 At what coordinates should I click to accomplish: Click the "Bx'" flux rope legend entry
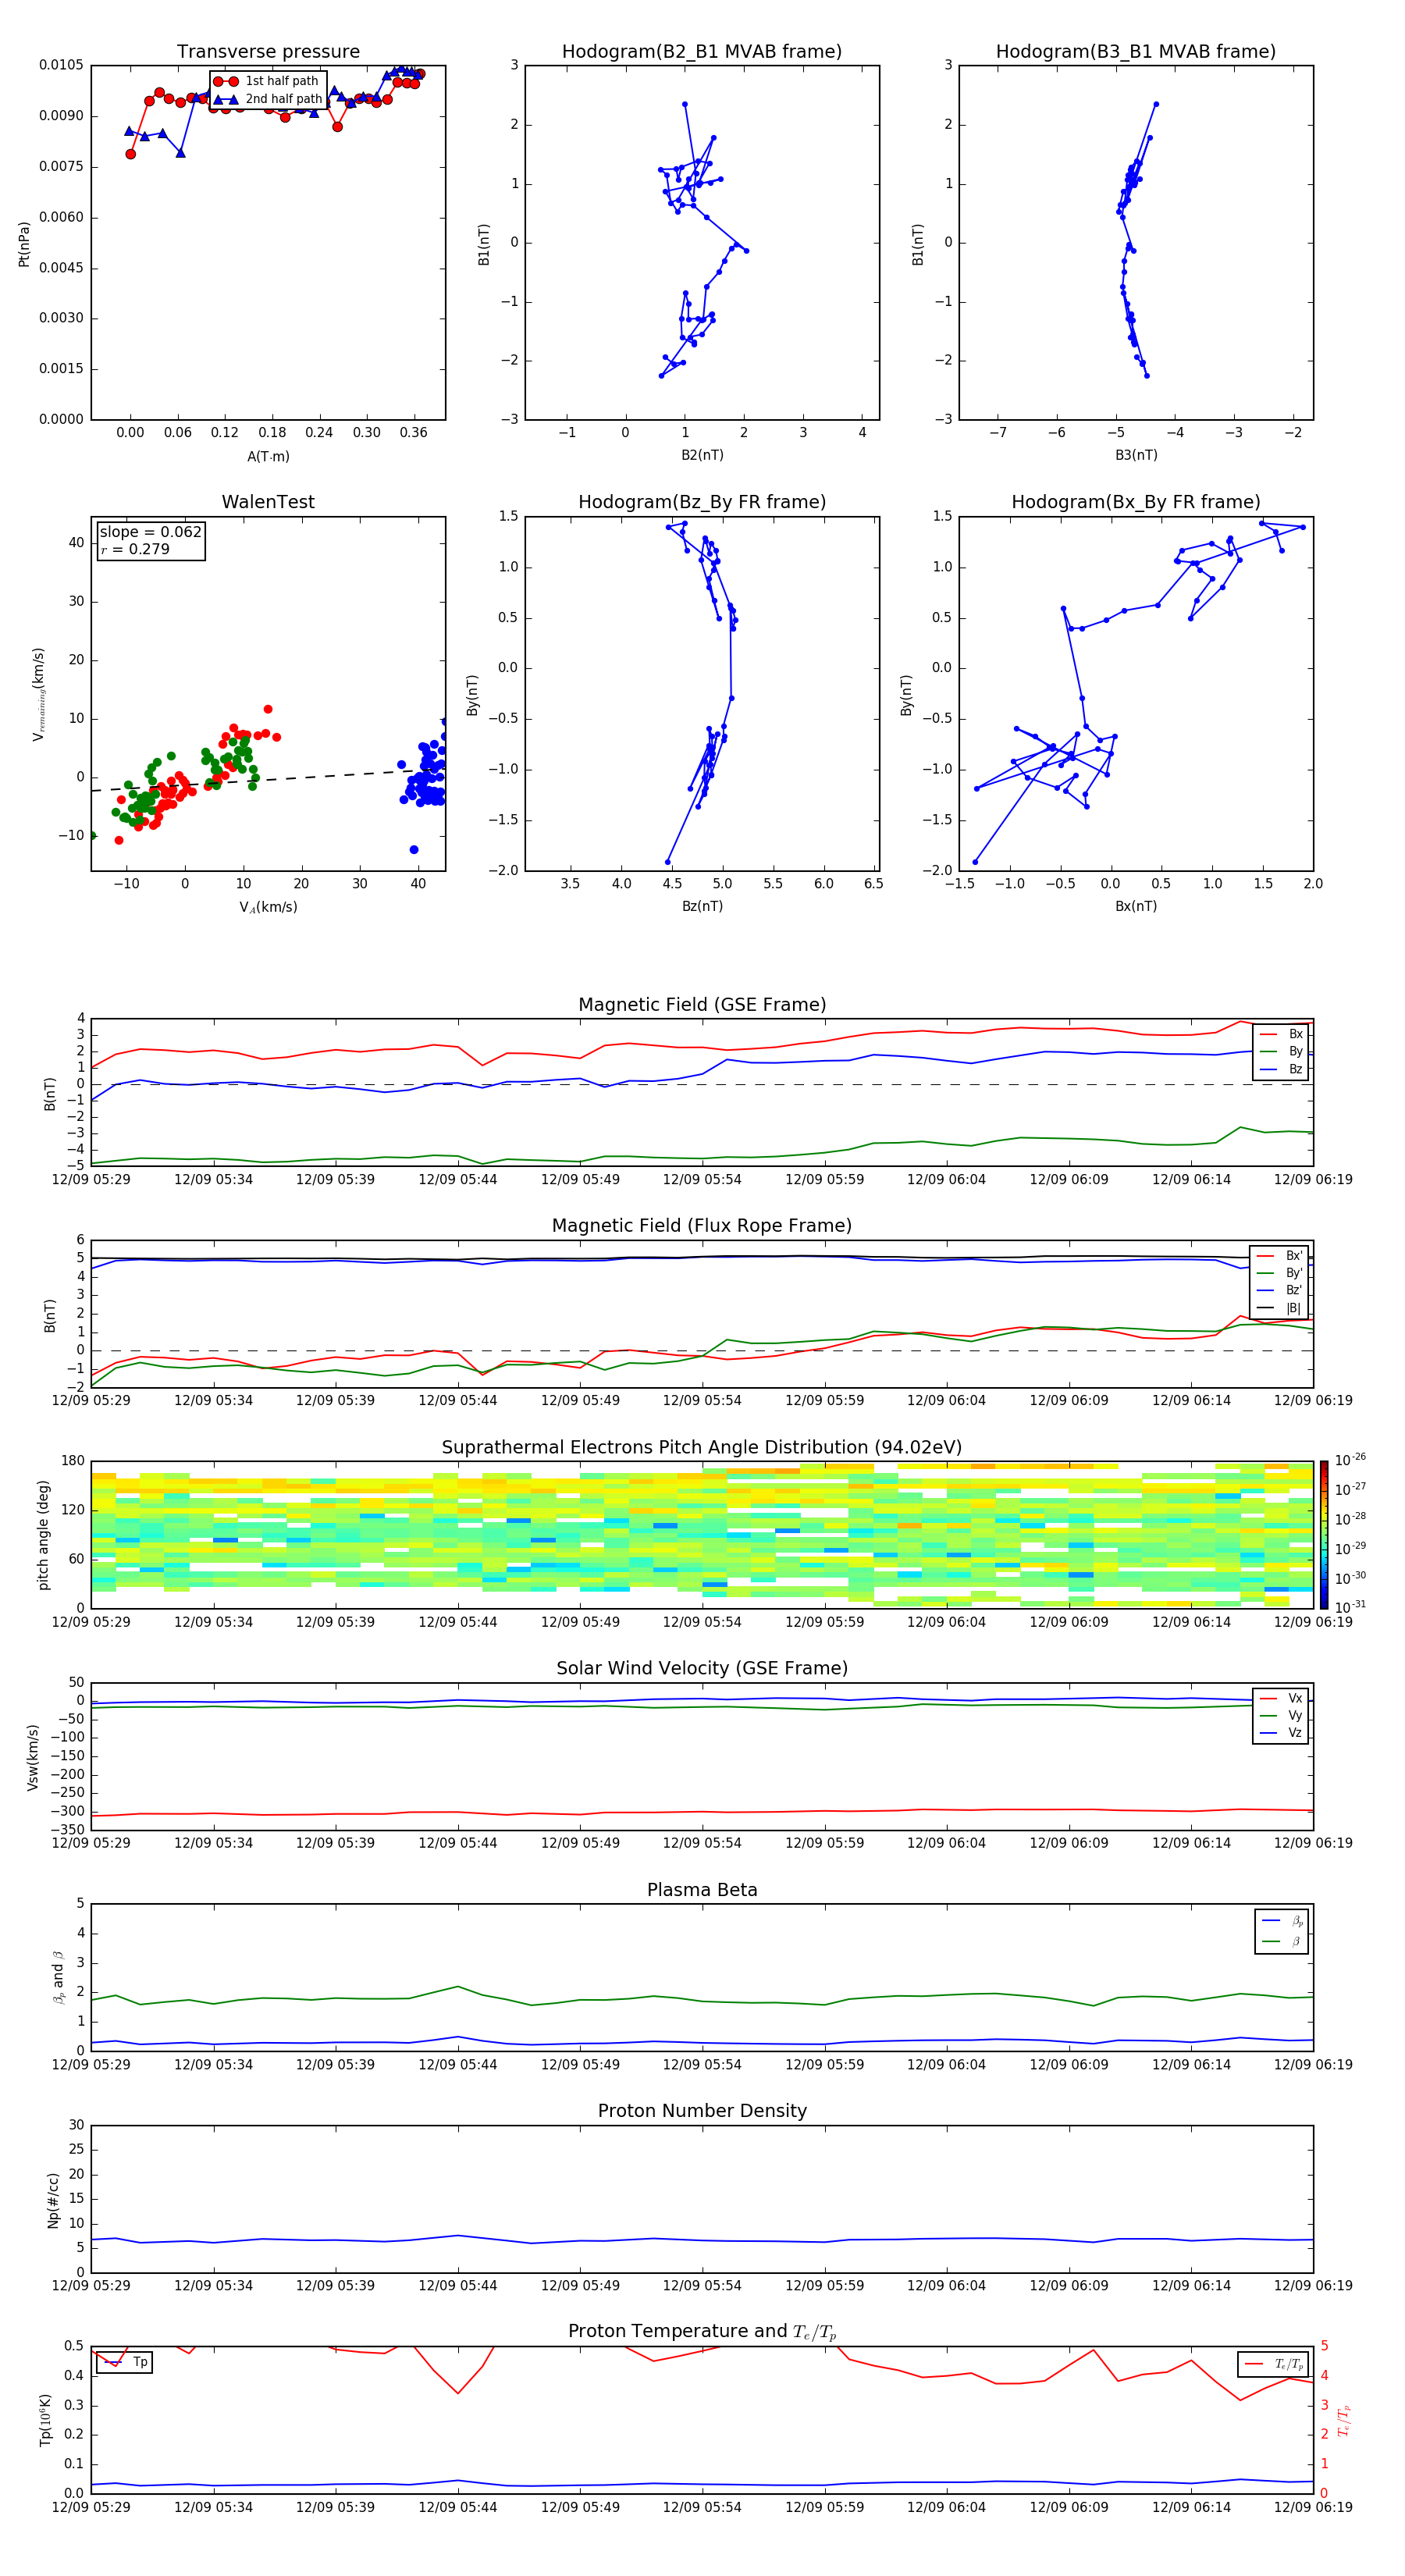click(1279, 1256)
